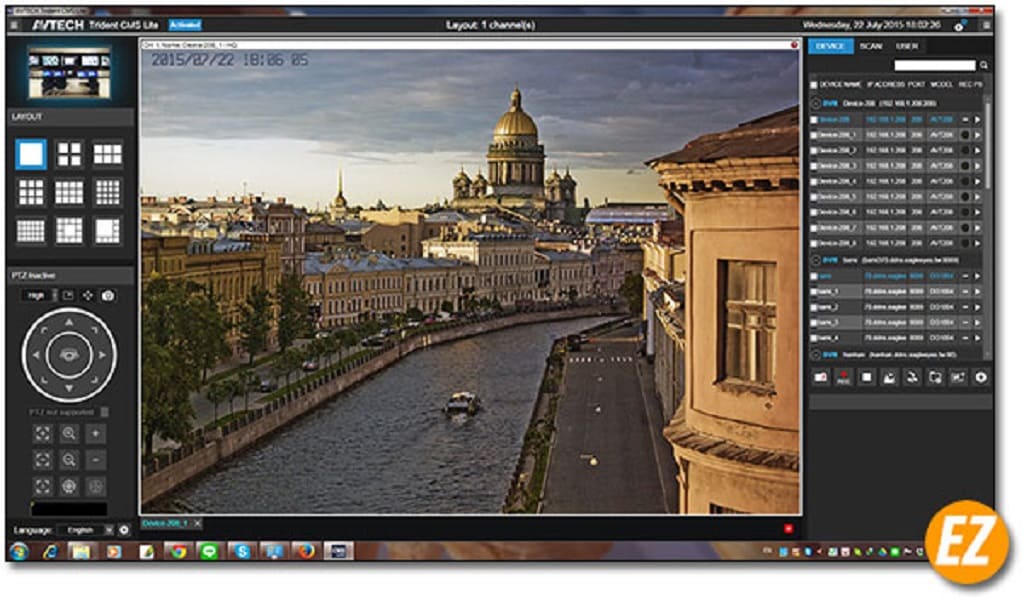1024x606 pixels.
Task: Tick the checkbox for Device-208_5
Action: point(814,197)
